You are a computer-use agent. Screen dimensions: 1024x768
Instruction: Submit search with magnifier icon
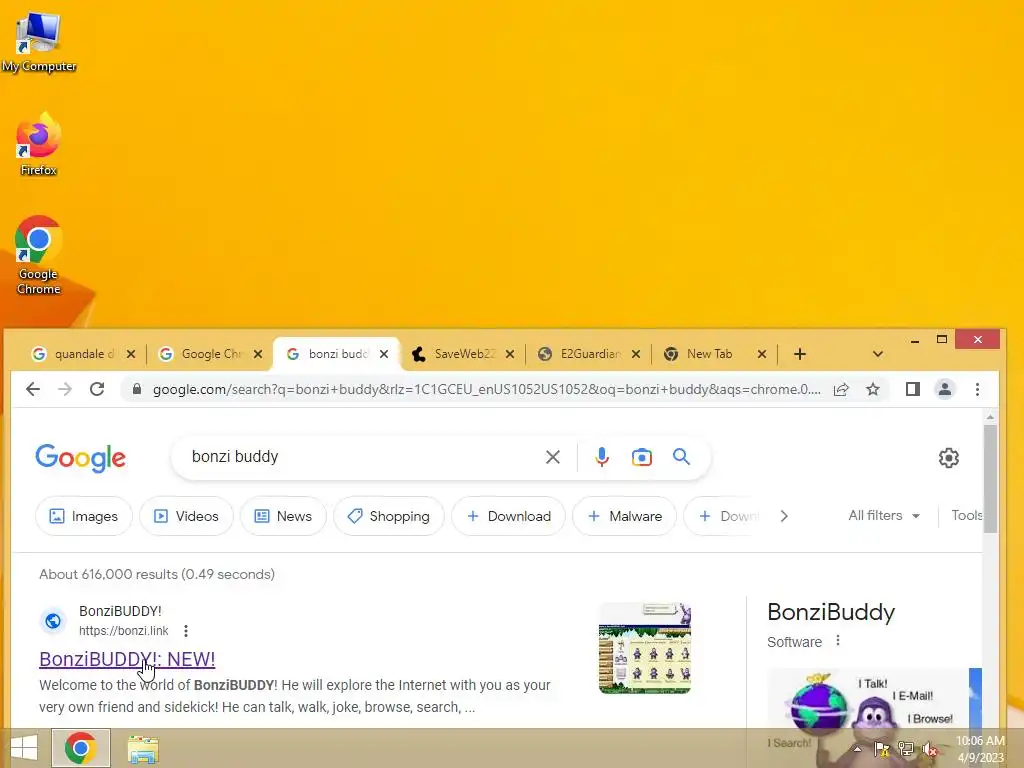(681, 456)
